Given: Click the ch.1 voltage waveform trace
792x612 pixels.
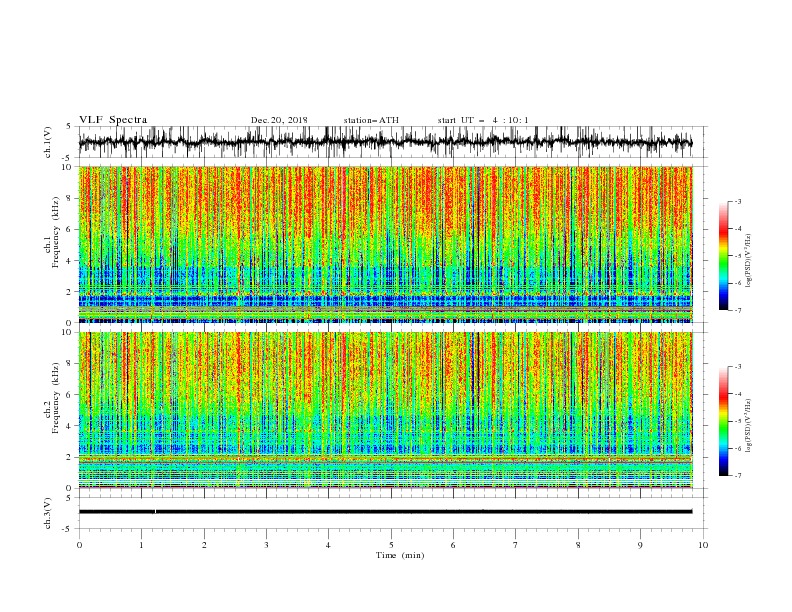Looking at the screenshot, I should pos(385,142).
